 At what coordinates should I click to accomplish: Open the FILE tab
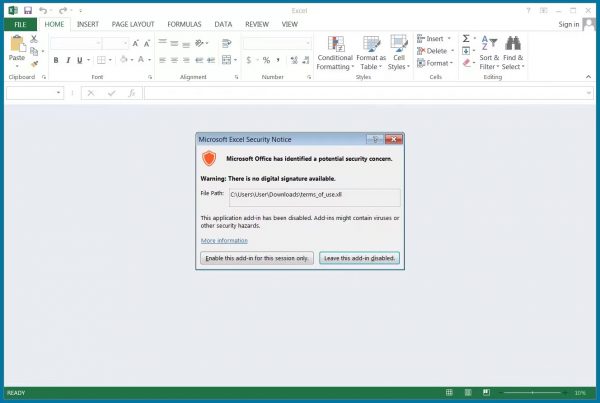[20, 24]
